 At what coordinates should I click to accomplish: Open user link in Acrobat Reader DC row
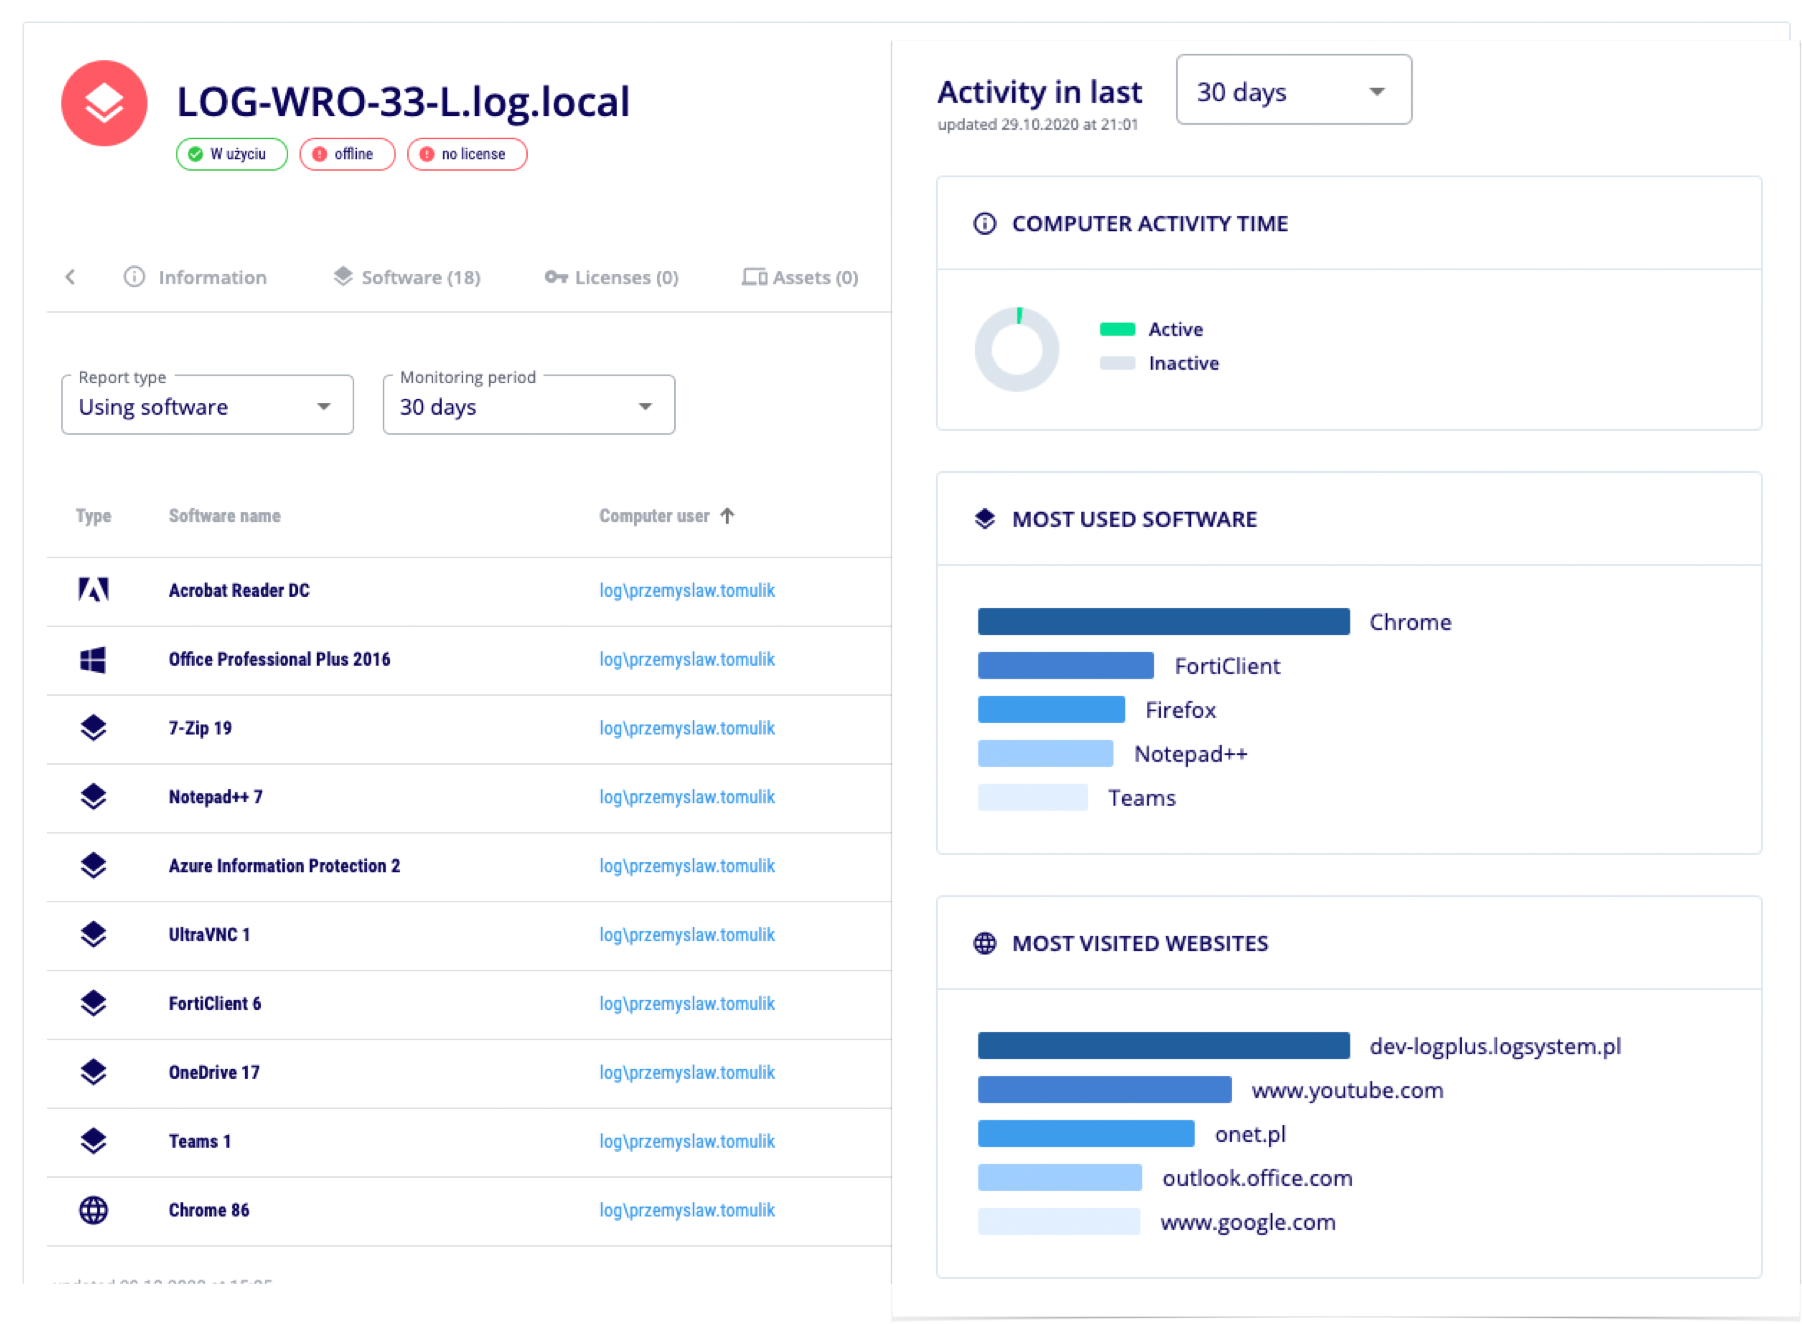(x=687, y=590)
